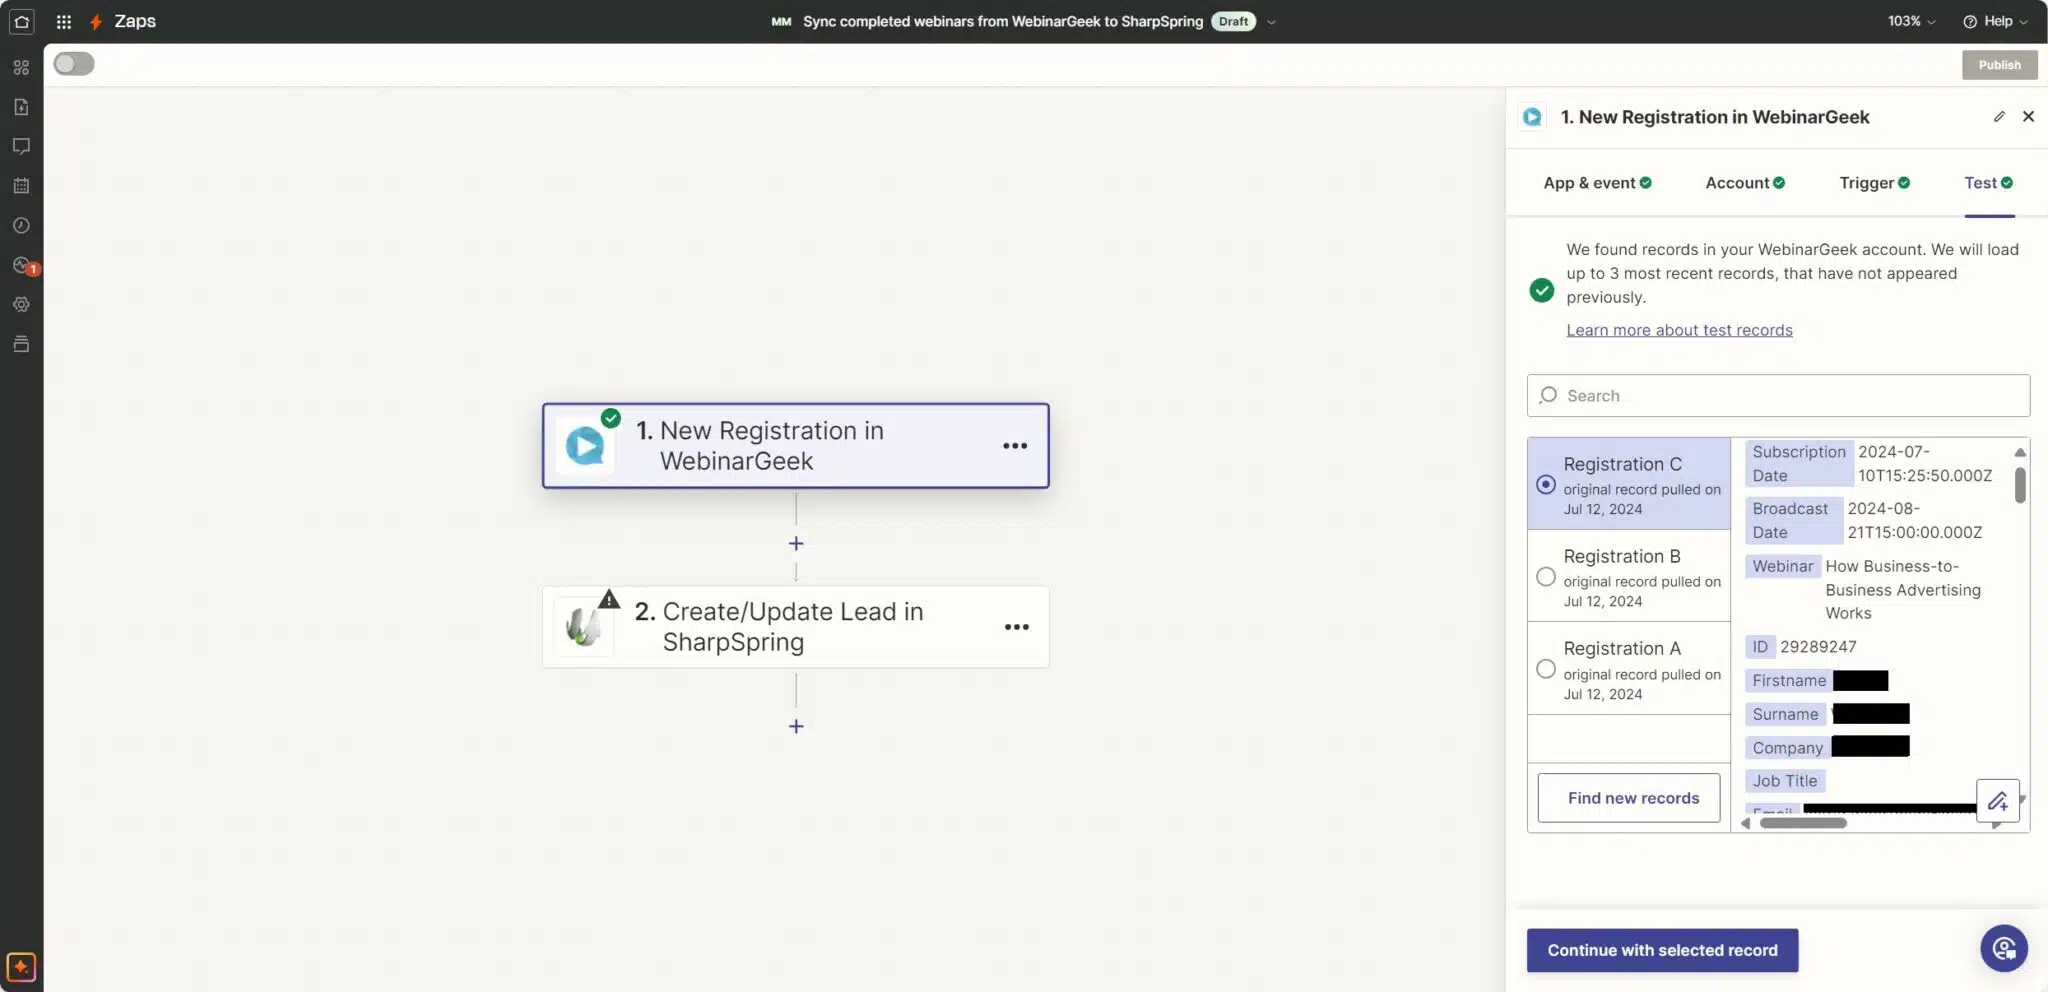Click the search magnifier icon in records search
Viewport: 2048px width, 992px height.
pos(1548,395)
